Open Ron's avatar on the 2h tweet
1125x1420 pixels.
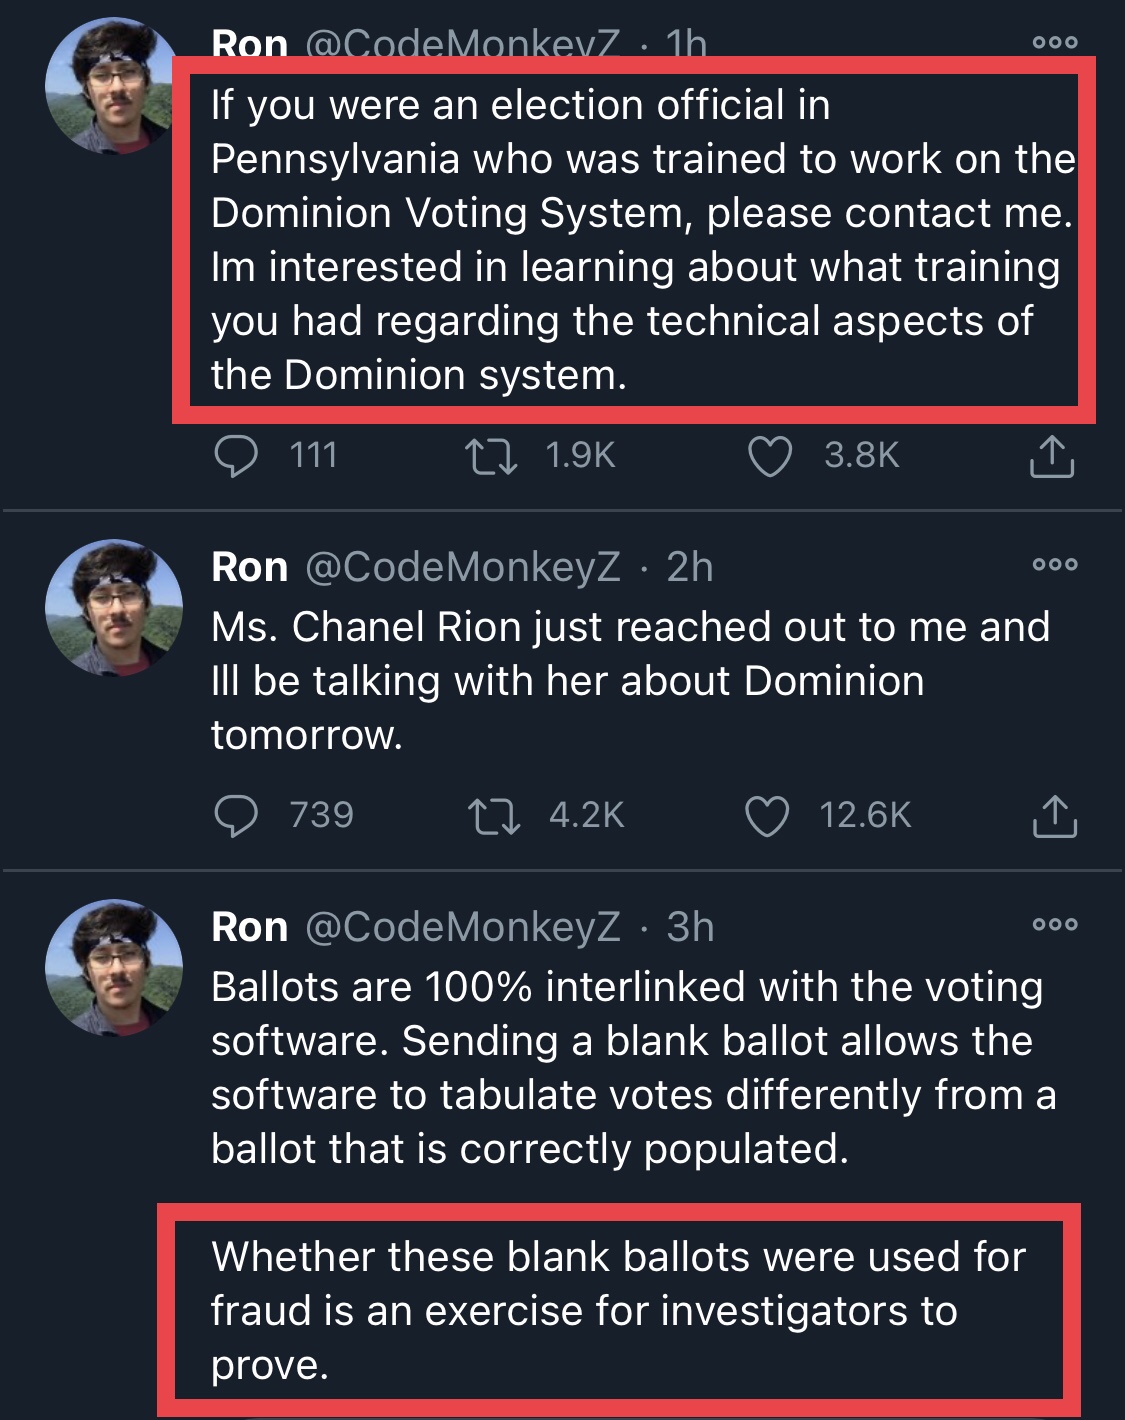pyautogui.click(x=114, y=609)
